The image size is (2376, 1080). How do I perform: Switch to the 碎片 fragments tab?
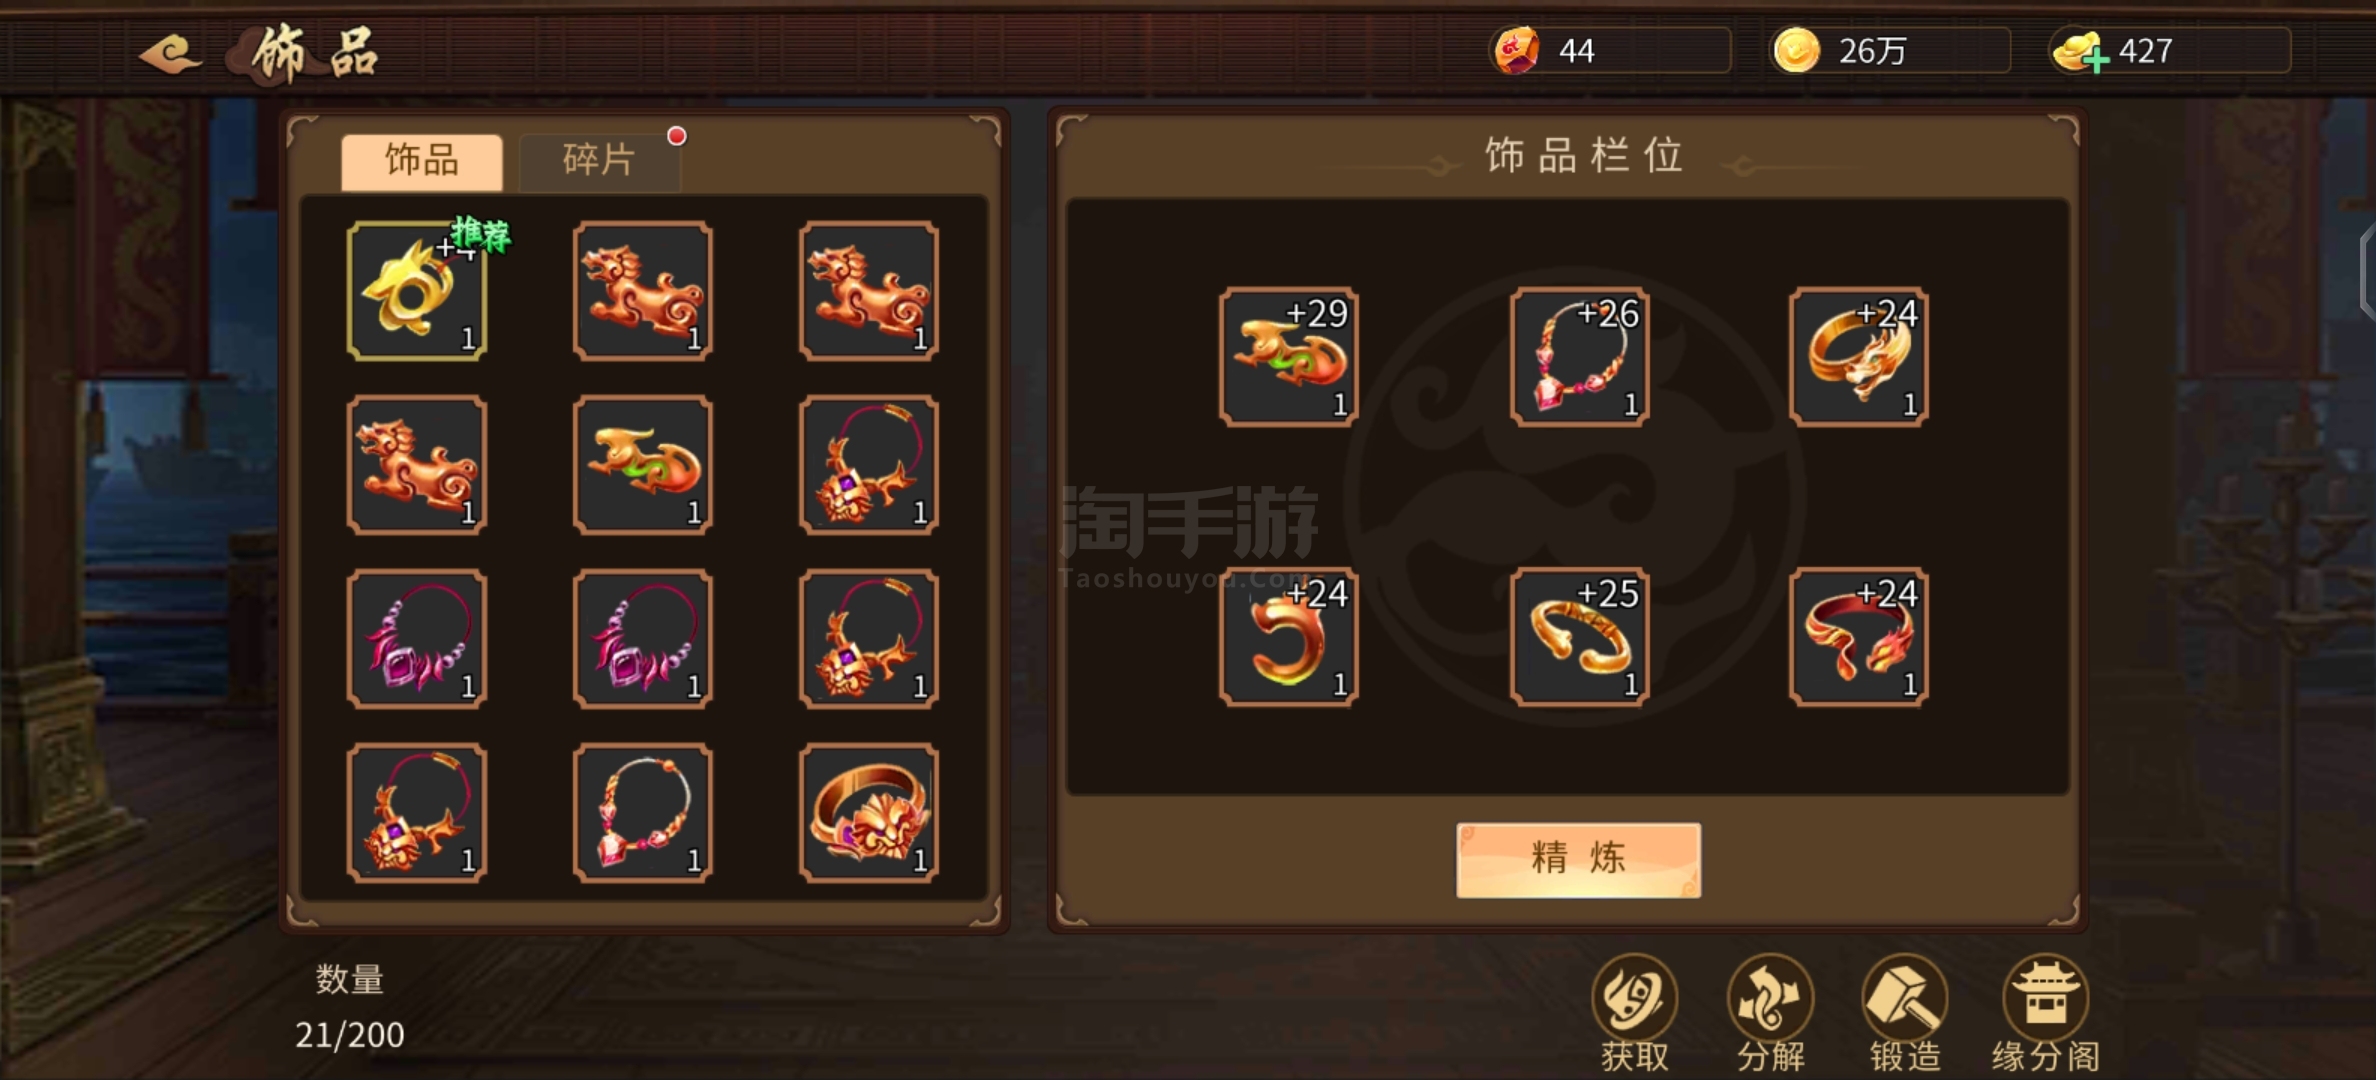tap(599, 160)
